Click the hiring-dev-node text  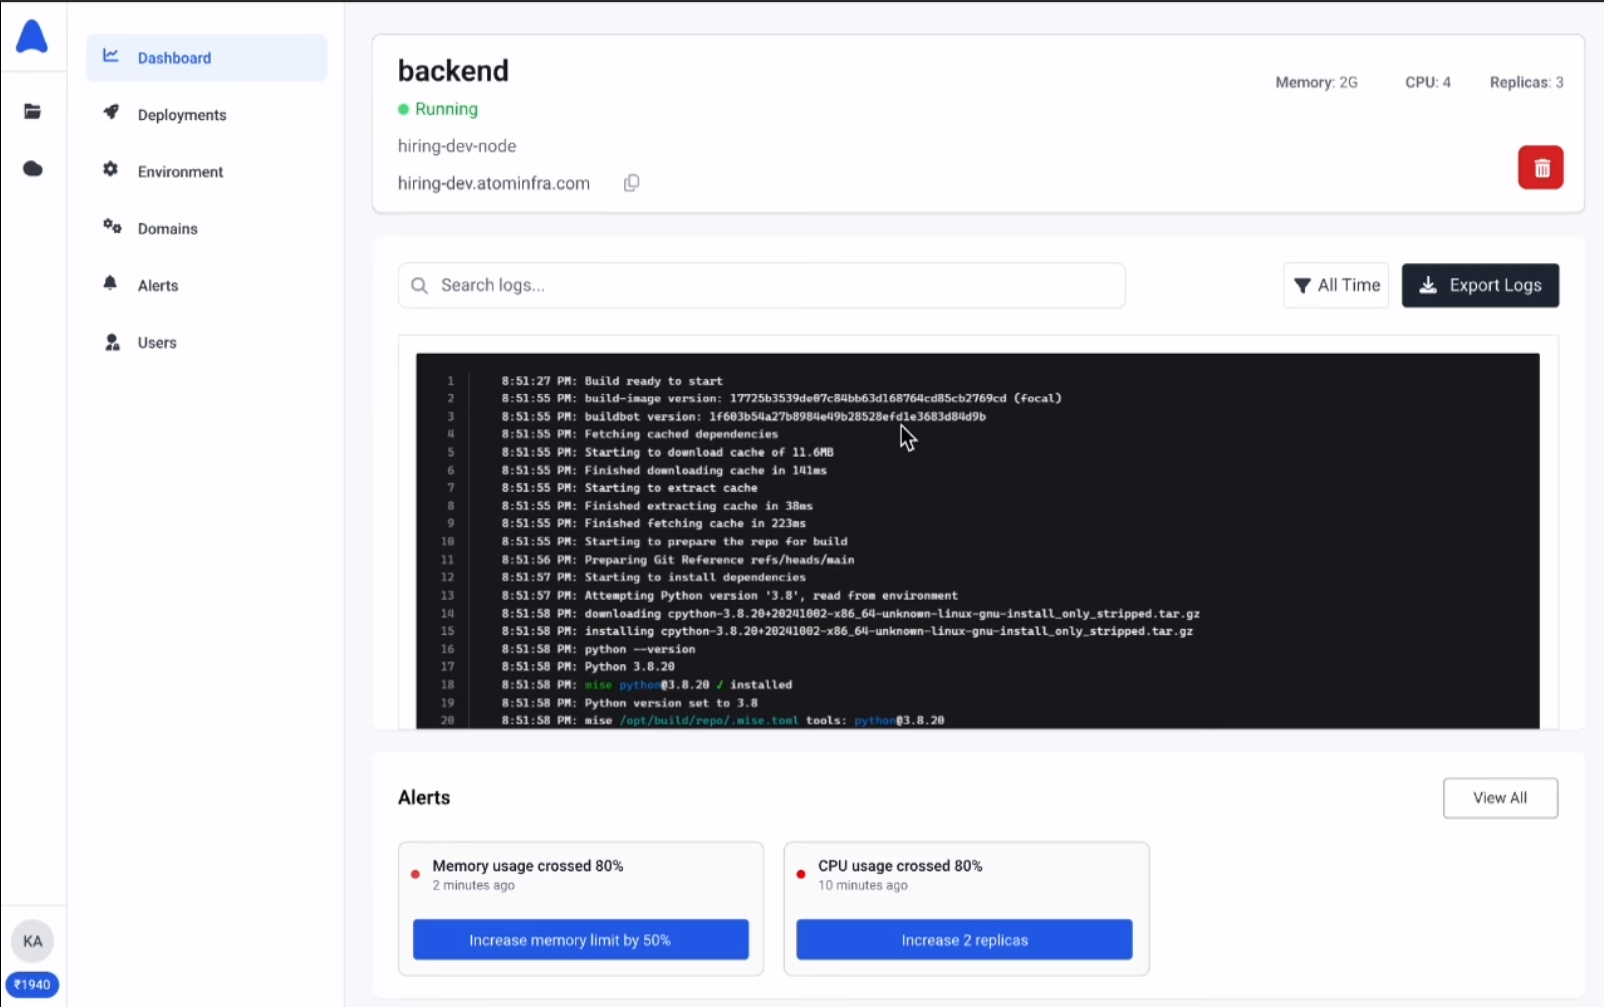457,146
